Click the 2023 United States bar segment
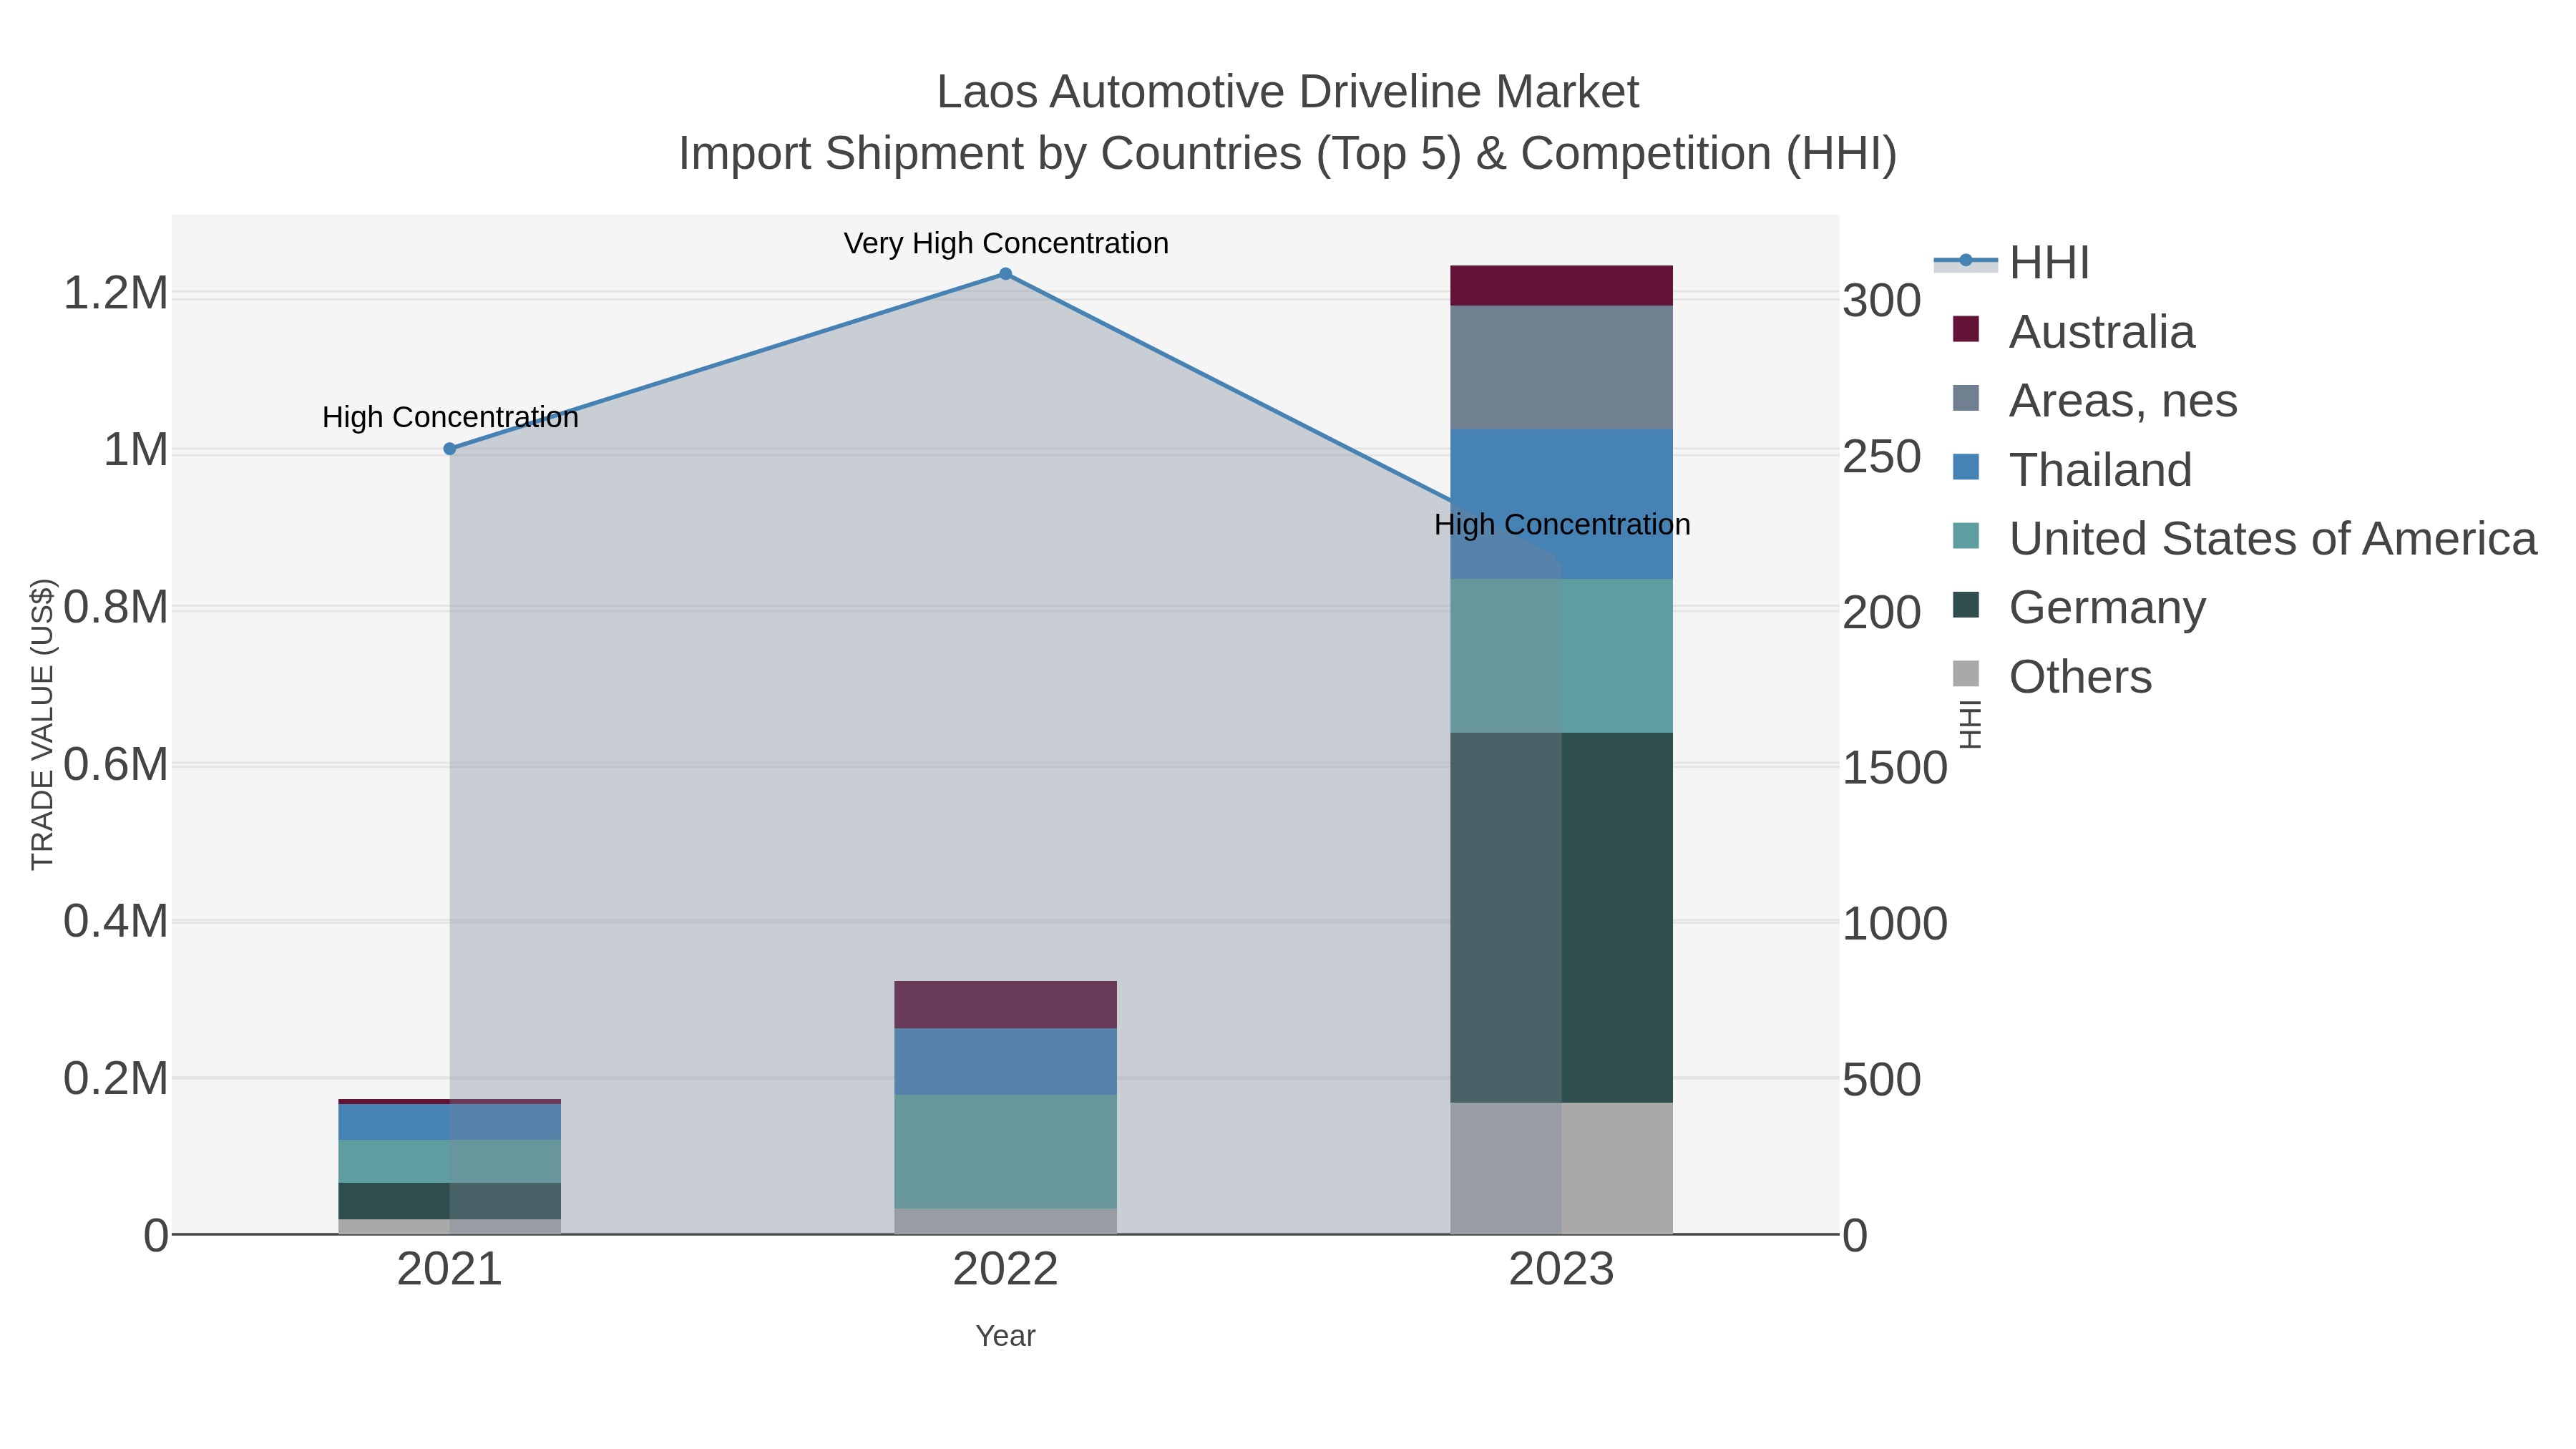 pos(1562,656)
